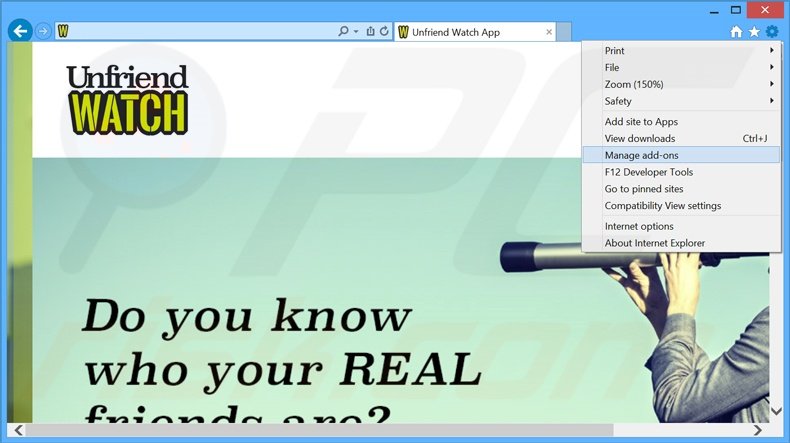Choose Go to pinned sites
The image size is (790, 443).
(681, 188)
